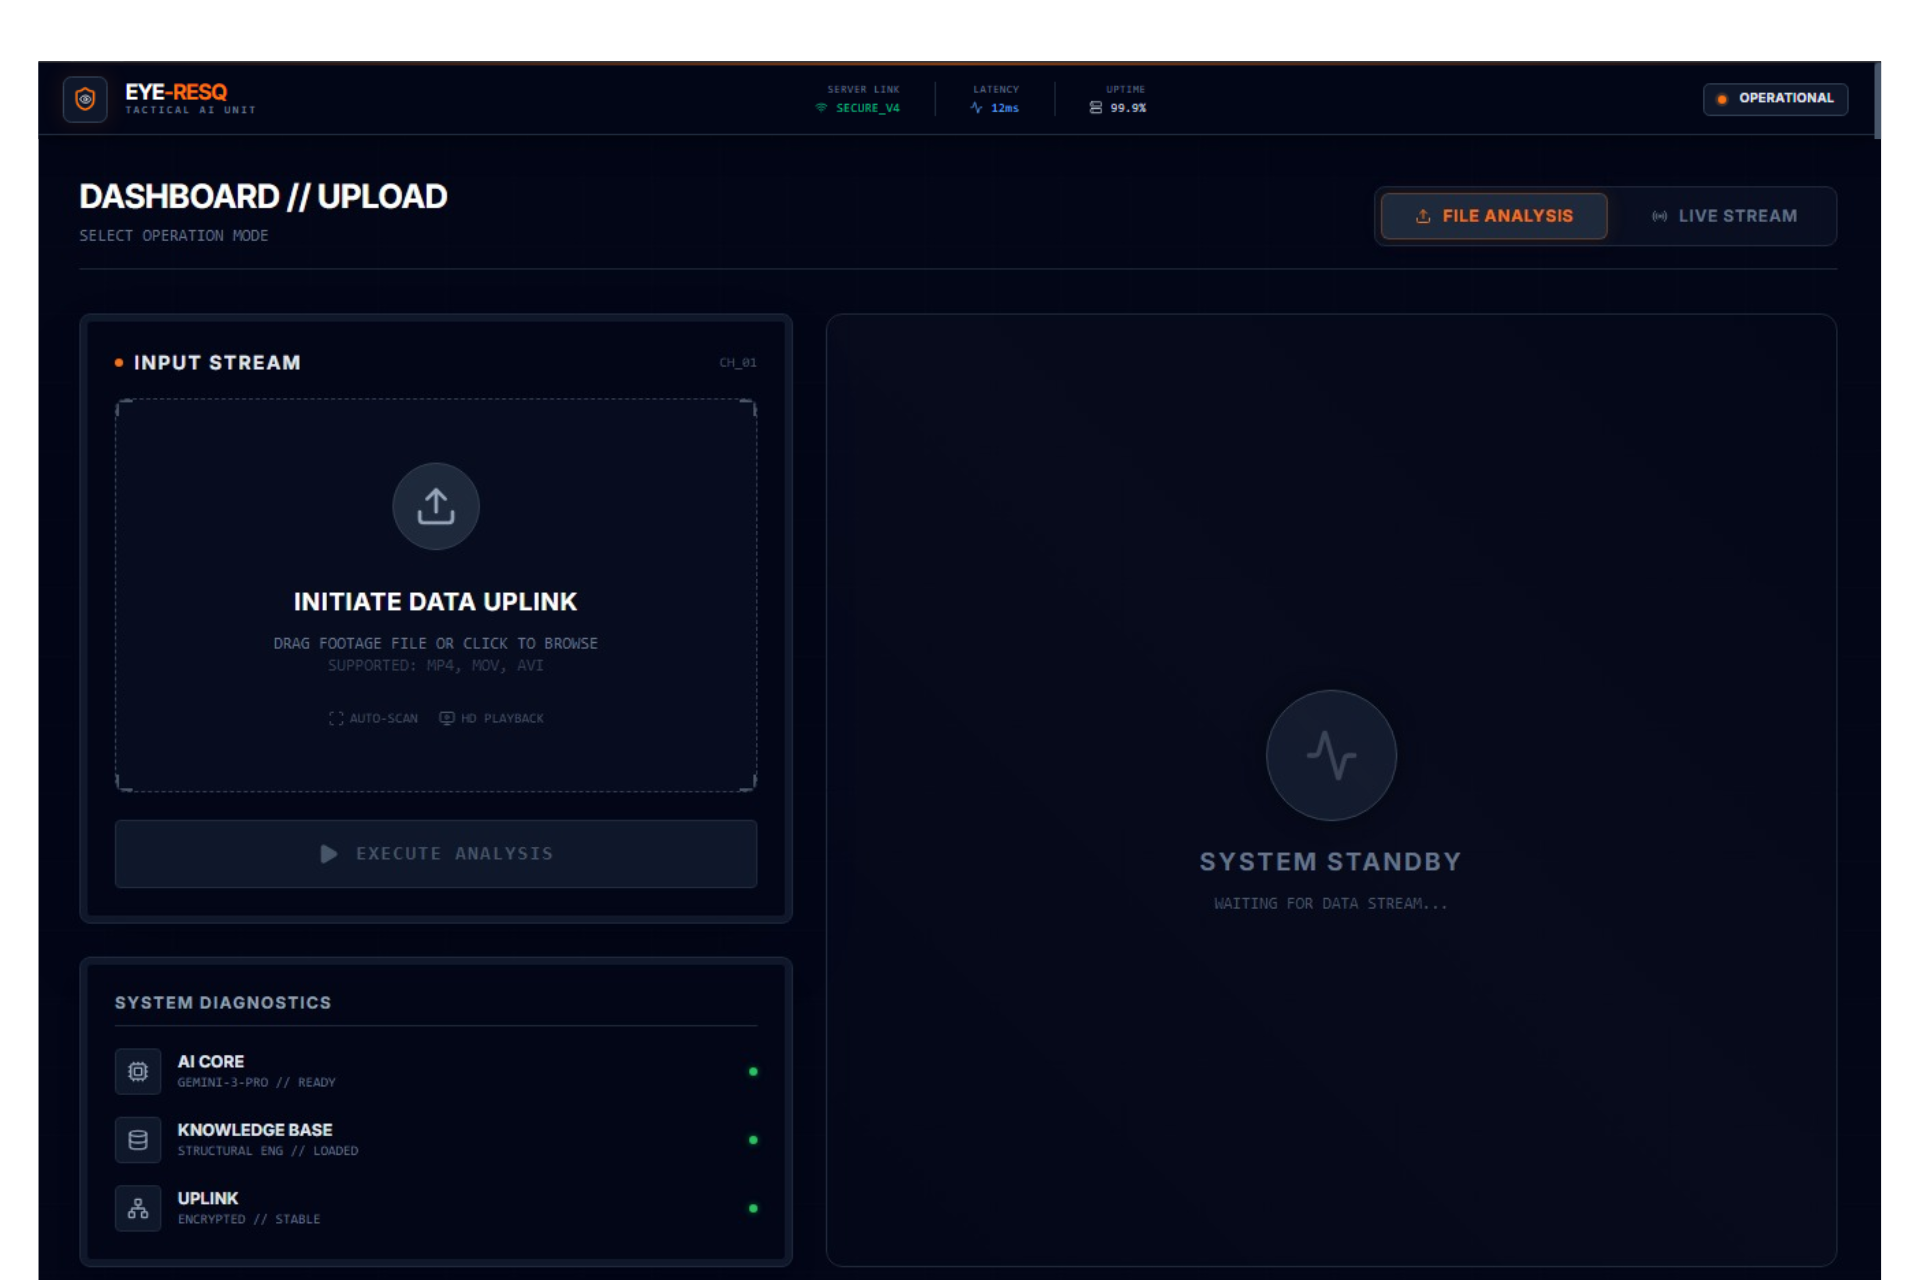Viewport: 1920px width, 1280px height.
Task: Click the EYE-RESQ shield logo icon
Action: [85, 99]
